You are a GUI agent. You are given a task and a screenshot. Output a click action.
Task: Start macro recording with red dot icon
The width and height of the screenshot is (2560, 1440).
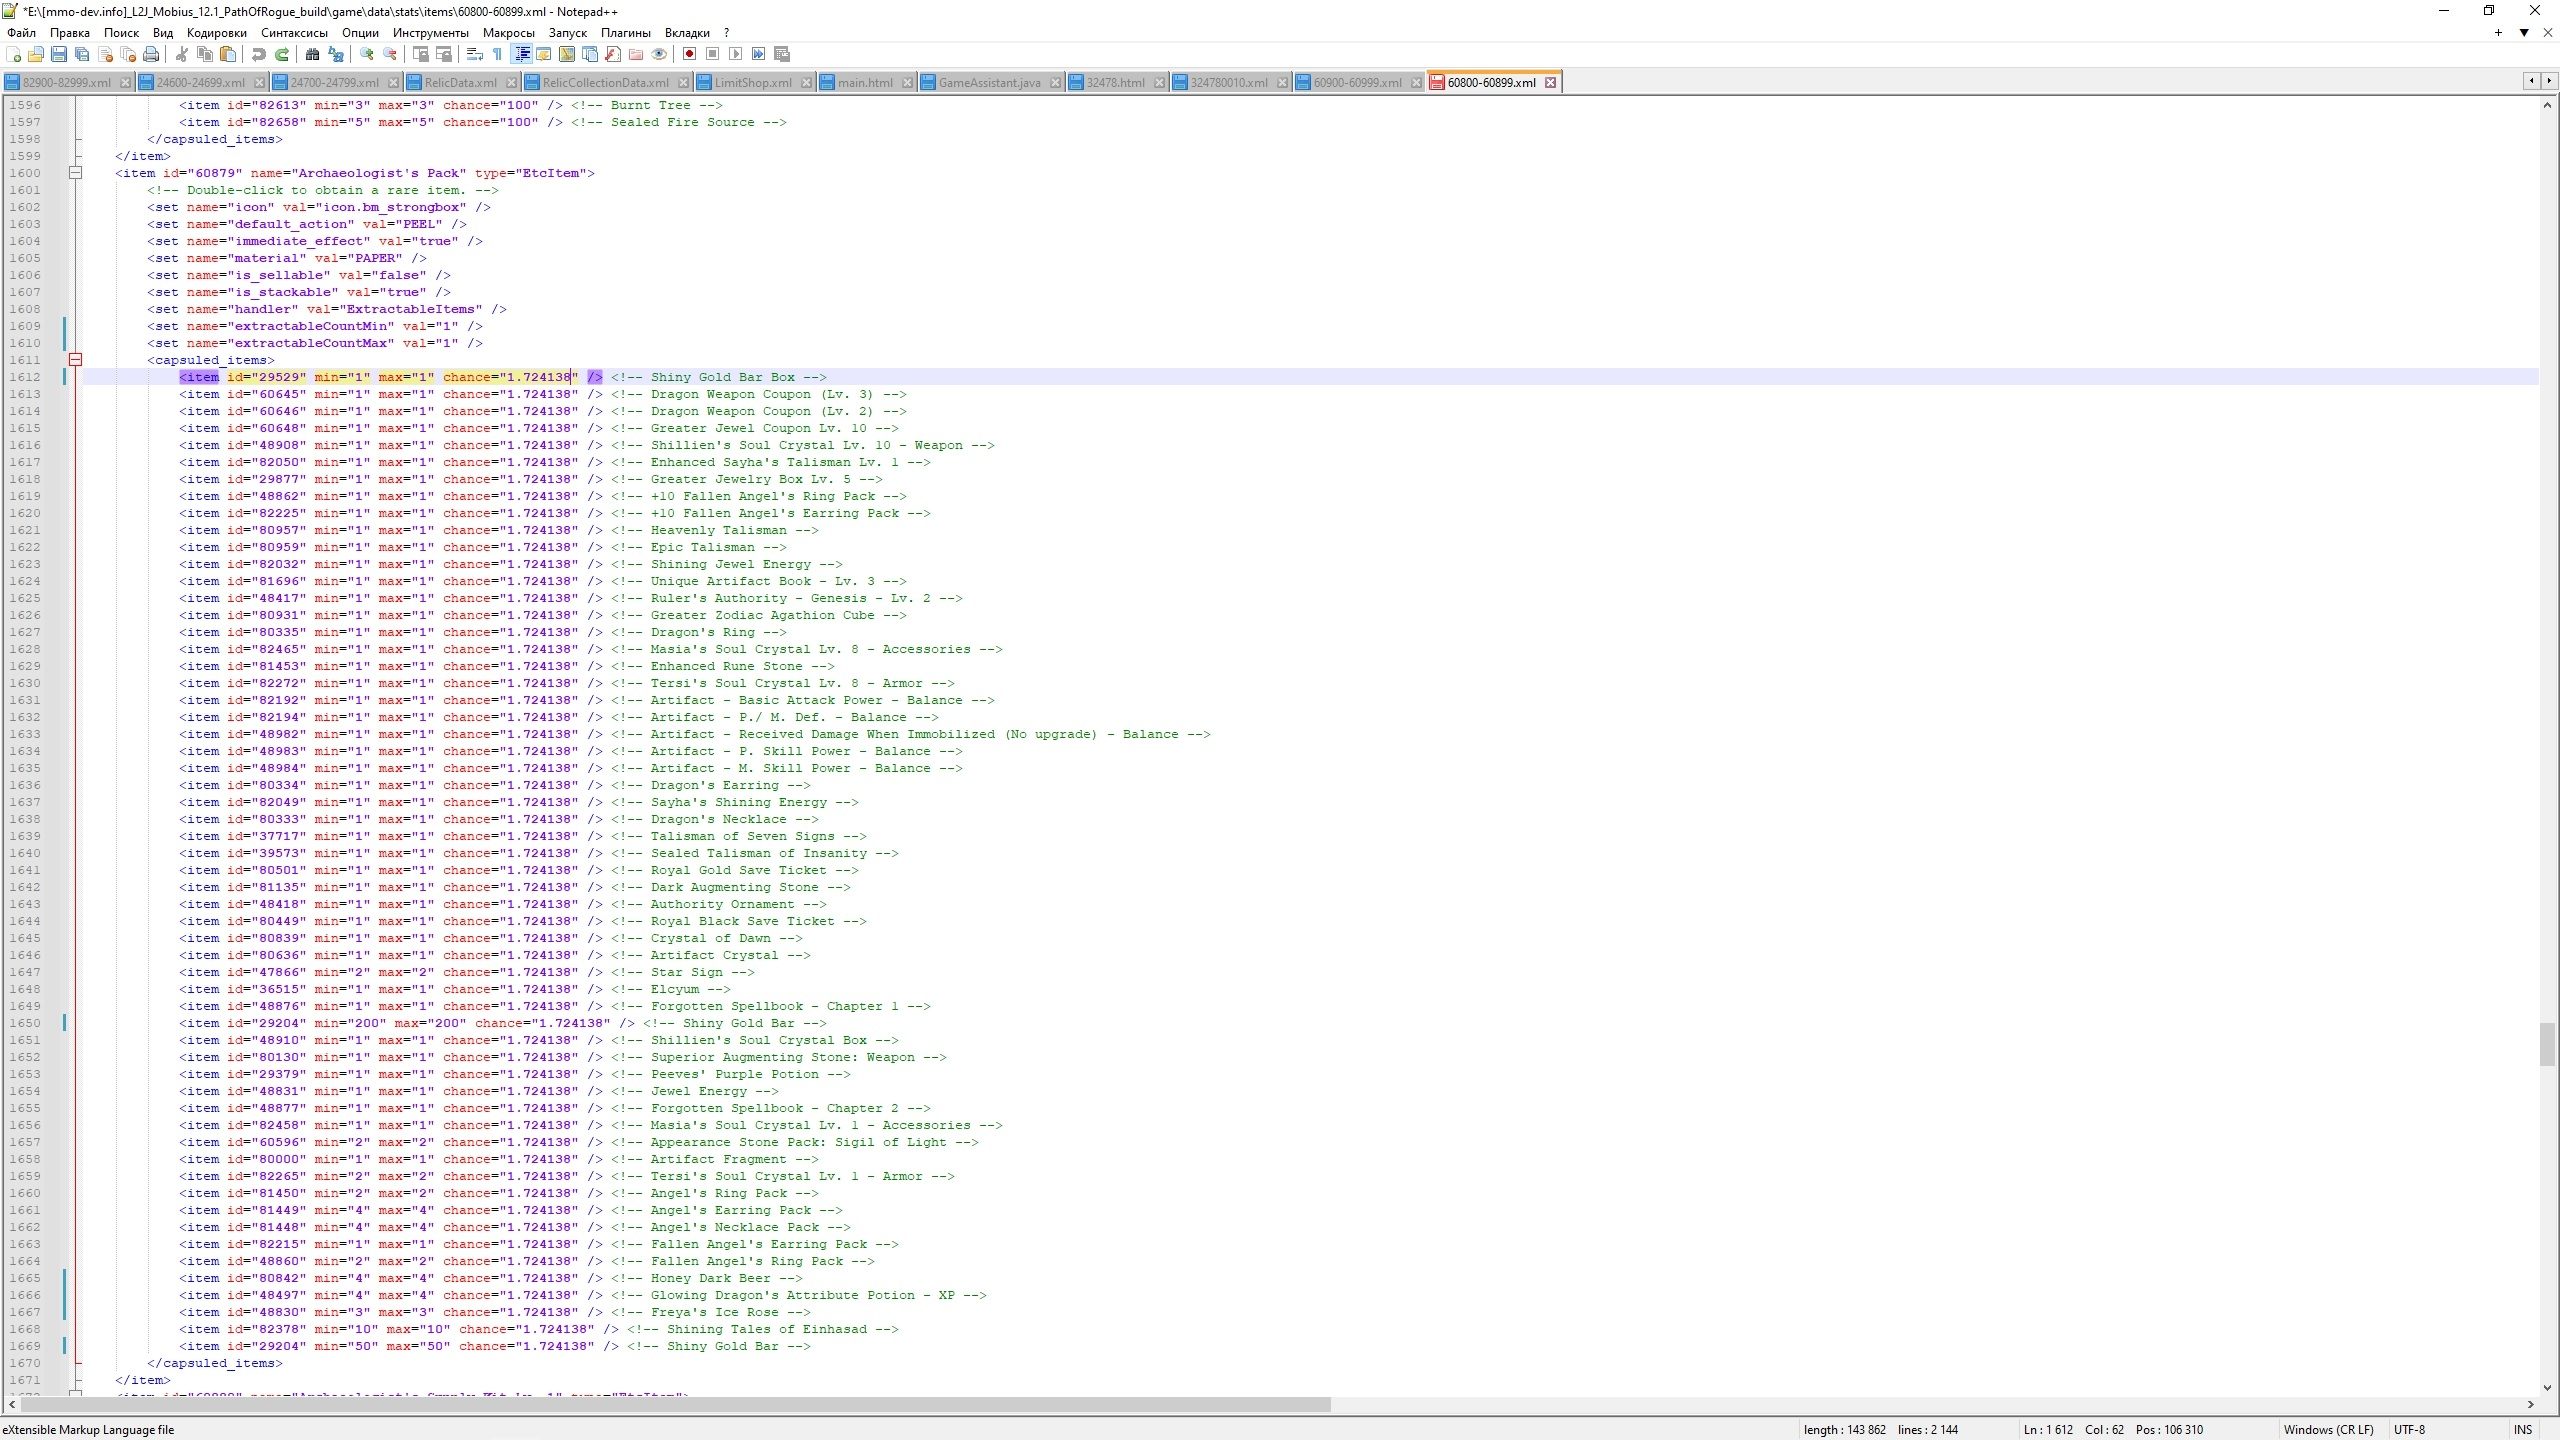click(689, 54)
